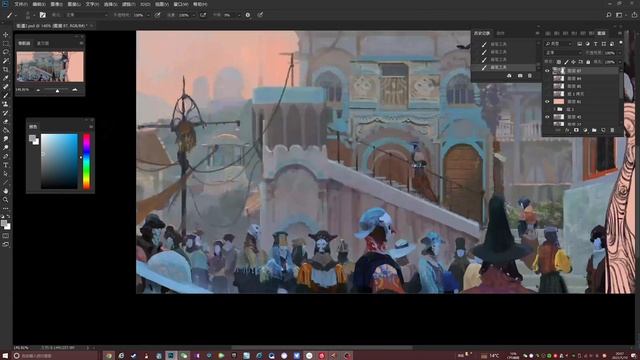Viewport: 640px width, 360px height.
Task: Open smoothing options gear in the options bar
Action: 248,15
